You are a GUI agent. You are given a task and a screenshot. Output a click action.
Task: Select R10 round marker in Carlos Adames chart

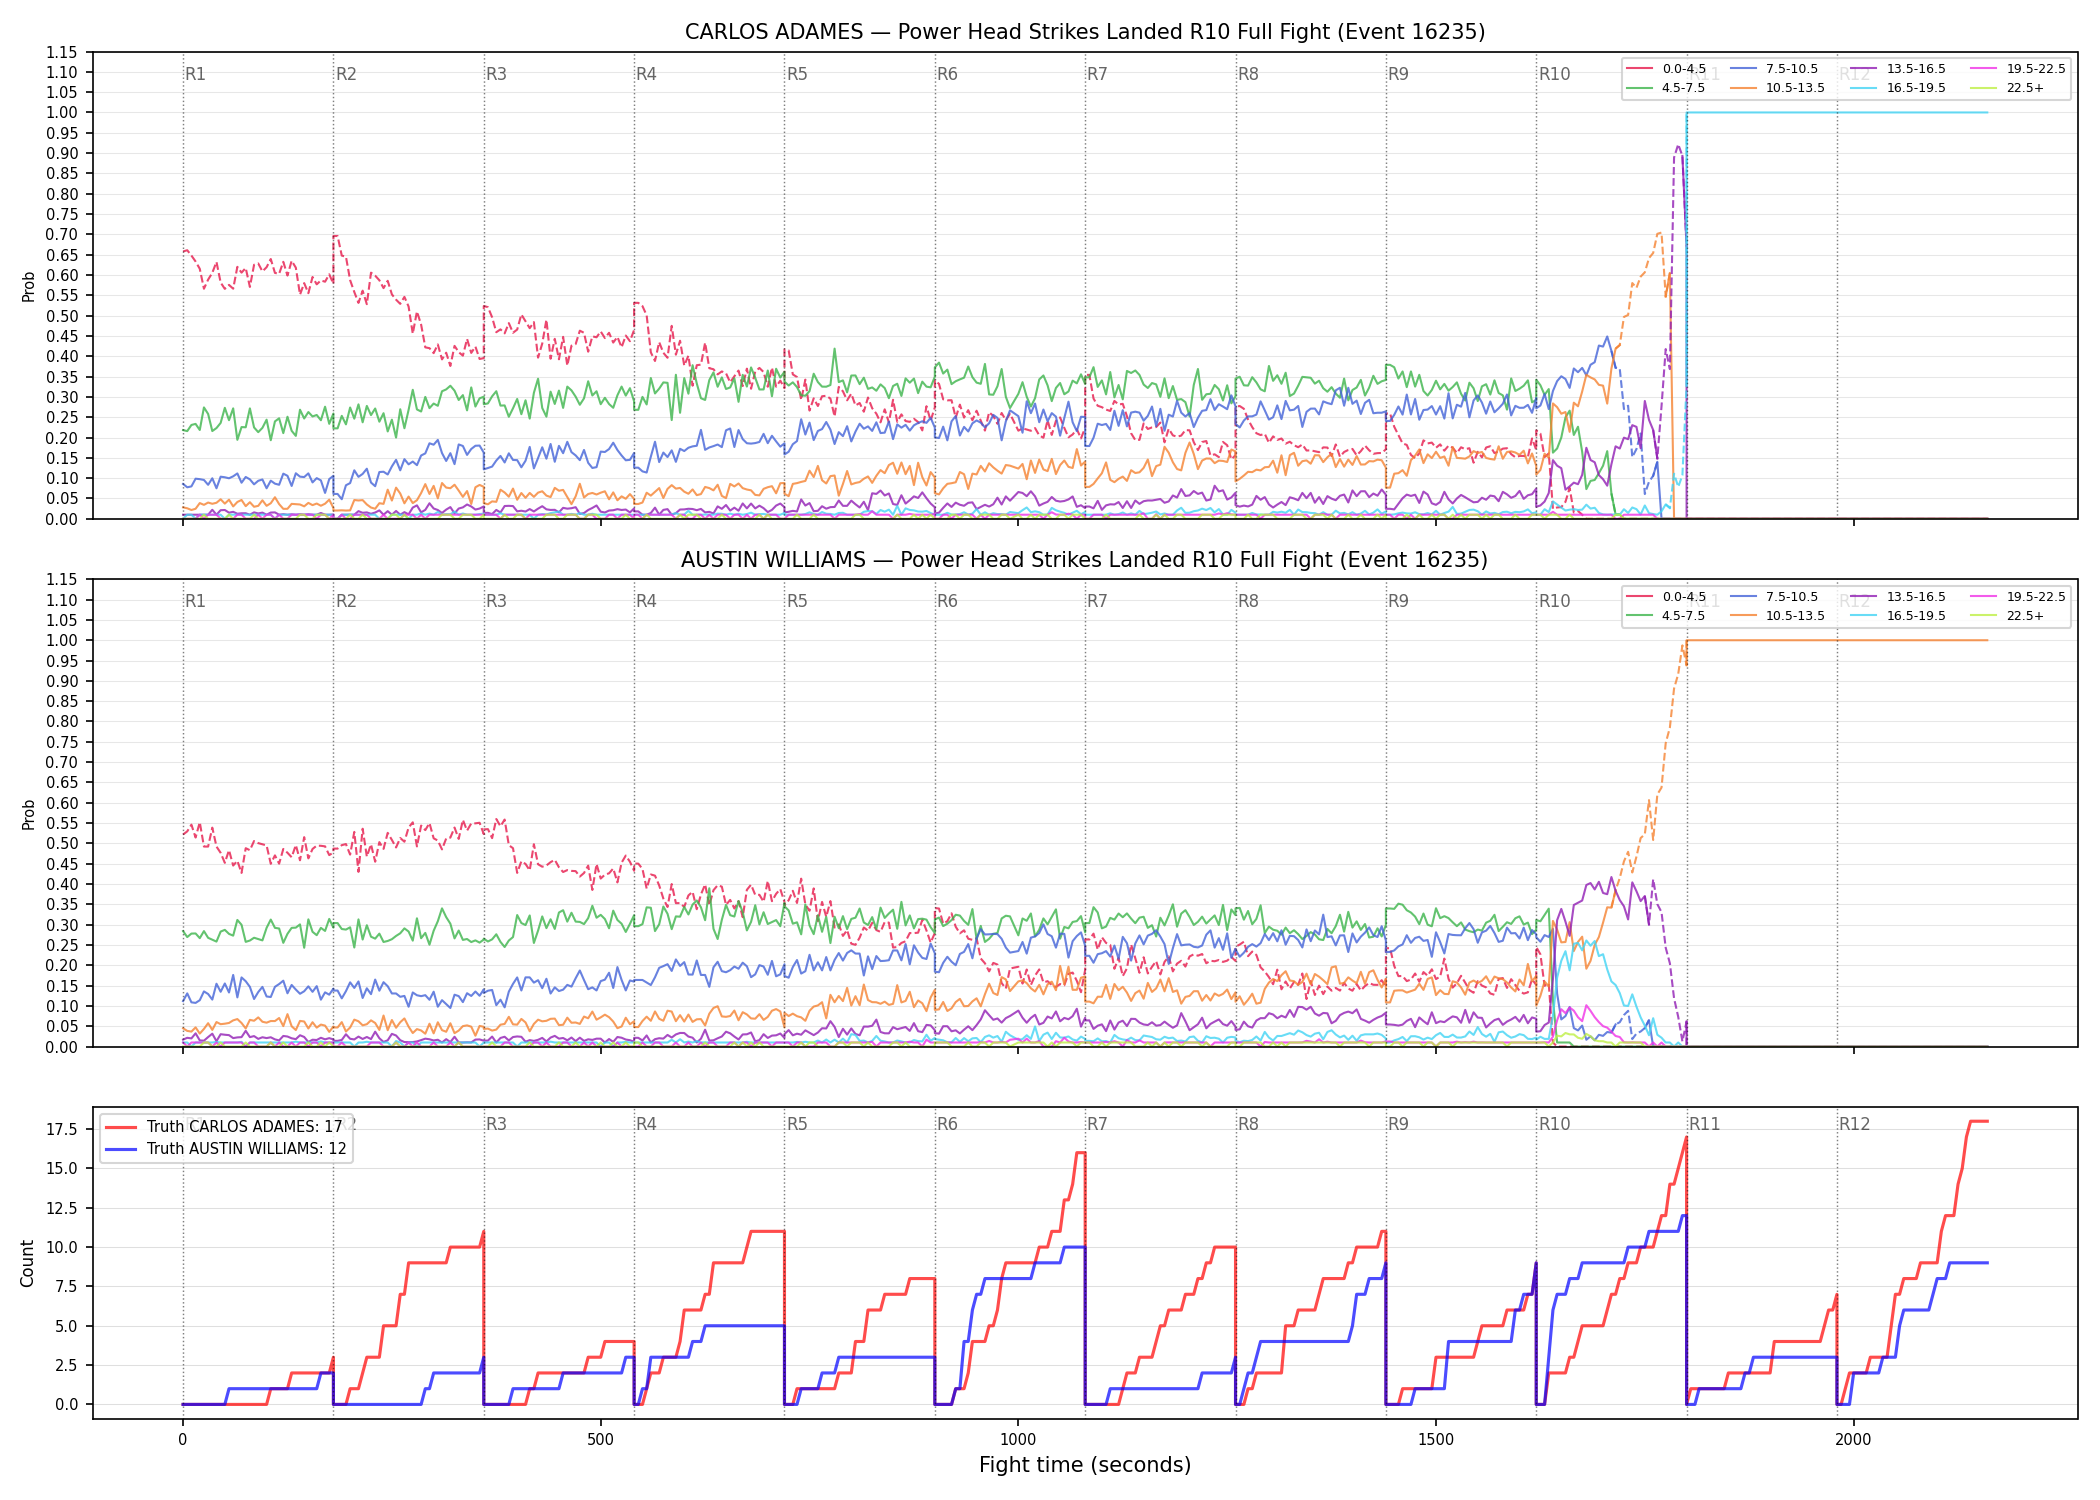tap(1554, 74)
